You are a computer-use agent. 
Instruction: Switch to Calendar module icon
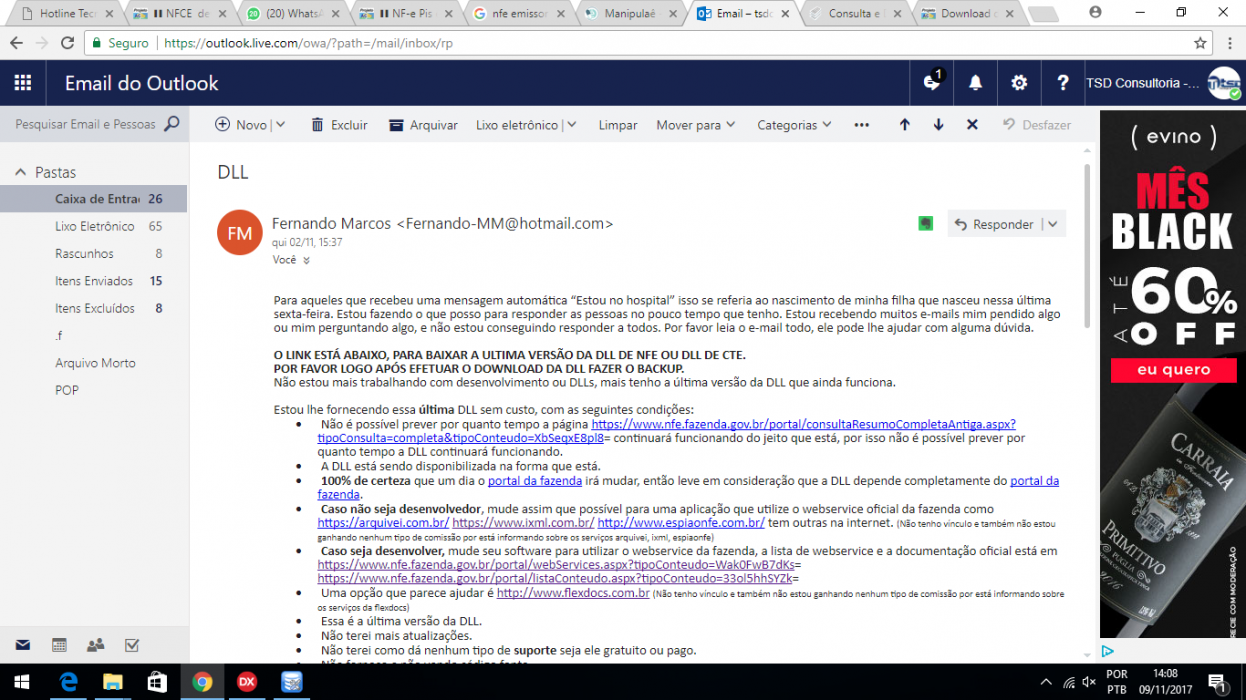(x=59, y=645)
